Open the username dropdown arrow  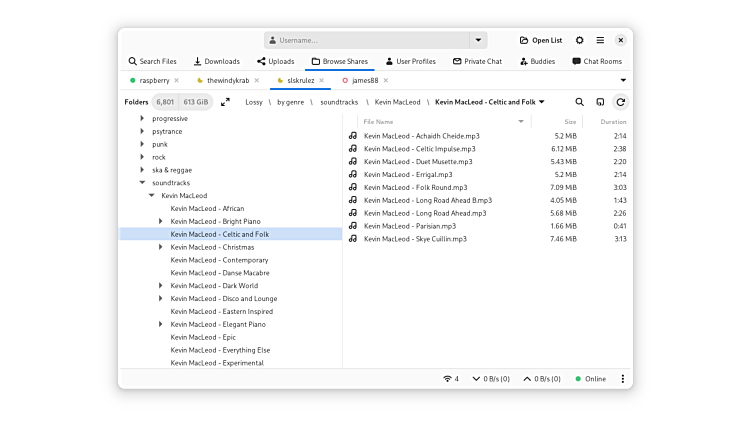tap(478, 40)
